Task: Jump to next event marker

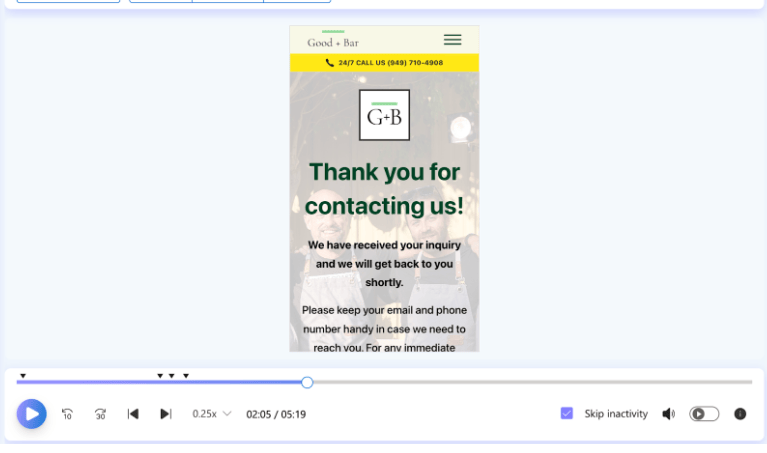Action: pyautogui.click(x=166, y=414)
